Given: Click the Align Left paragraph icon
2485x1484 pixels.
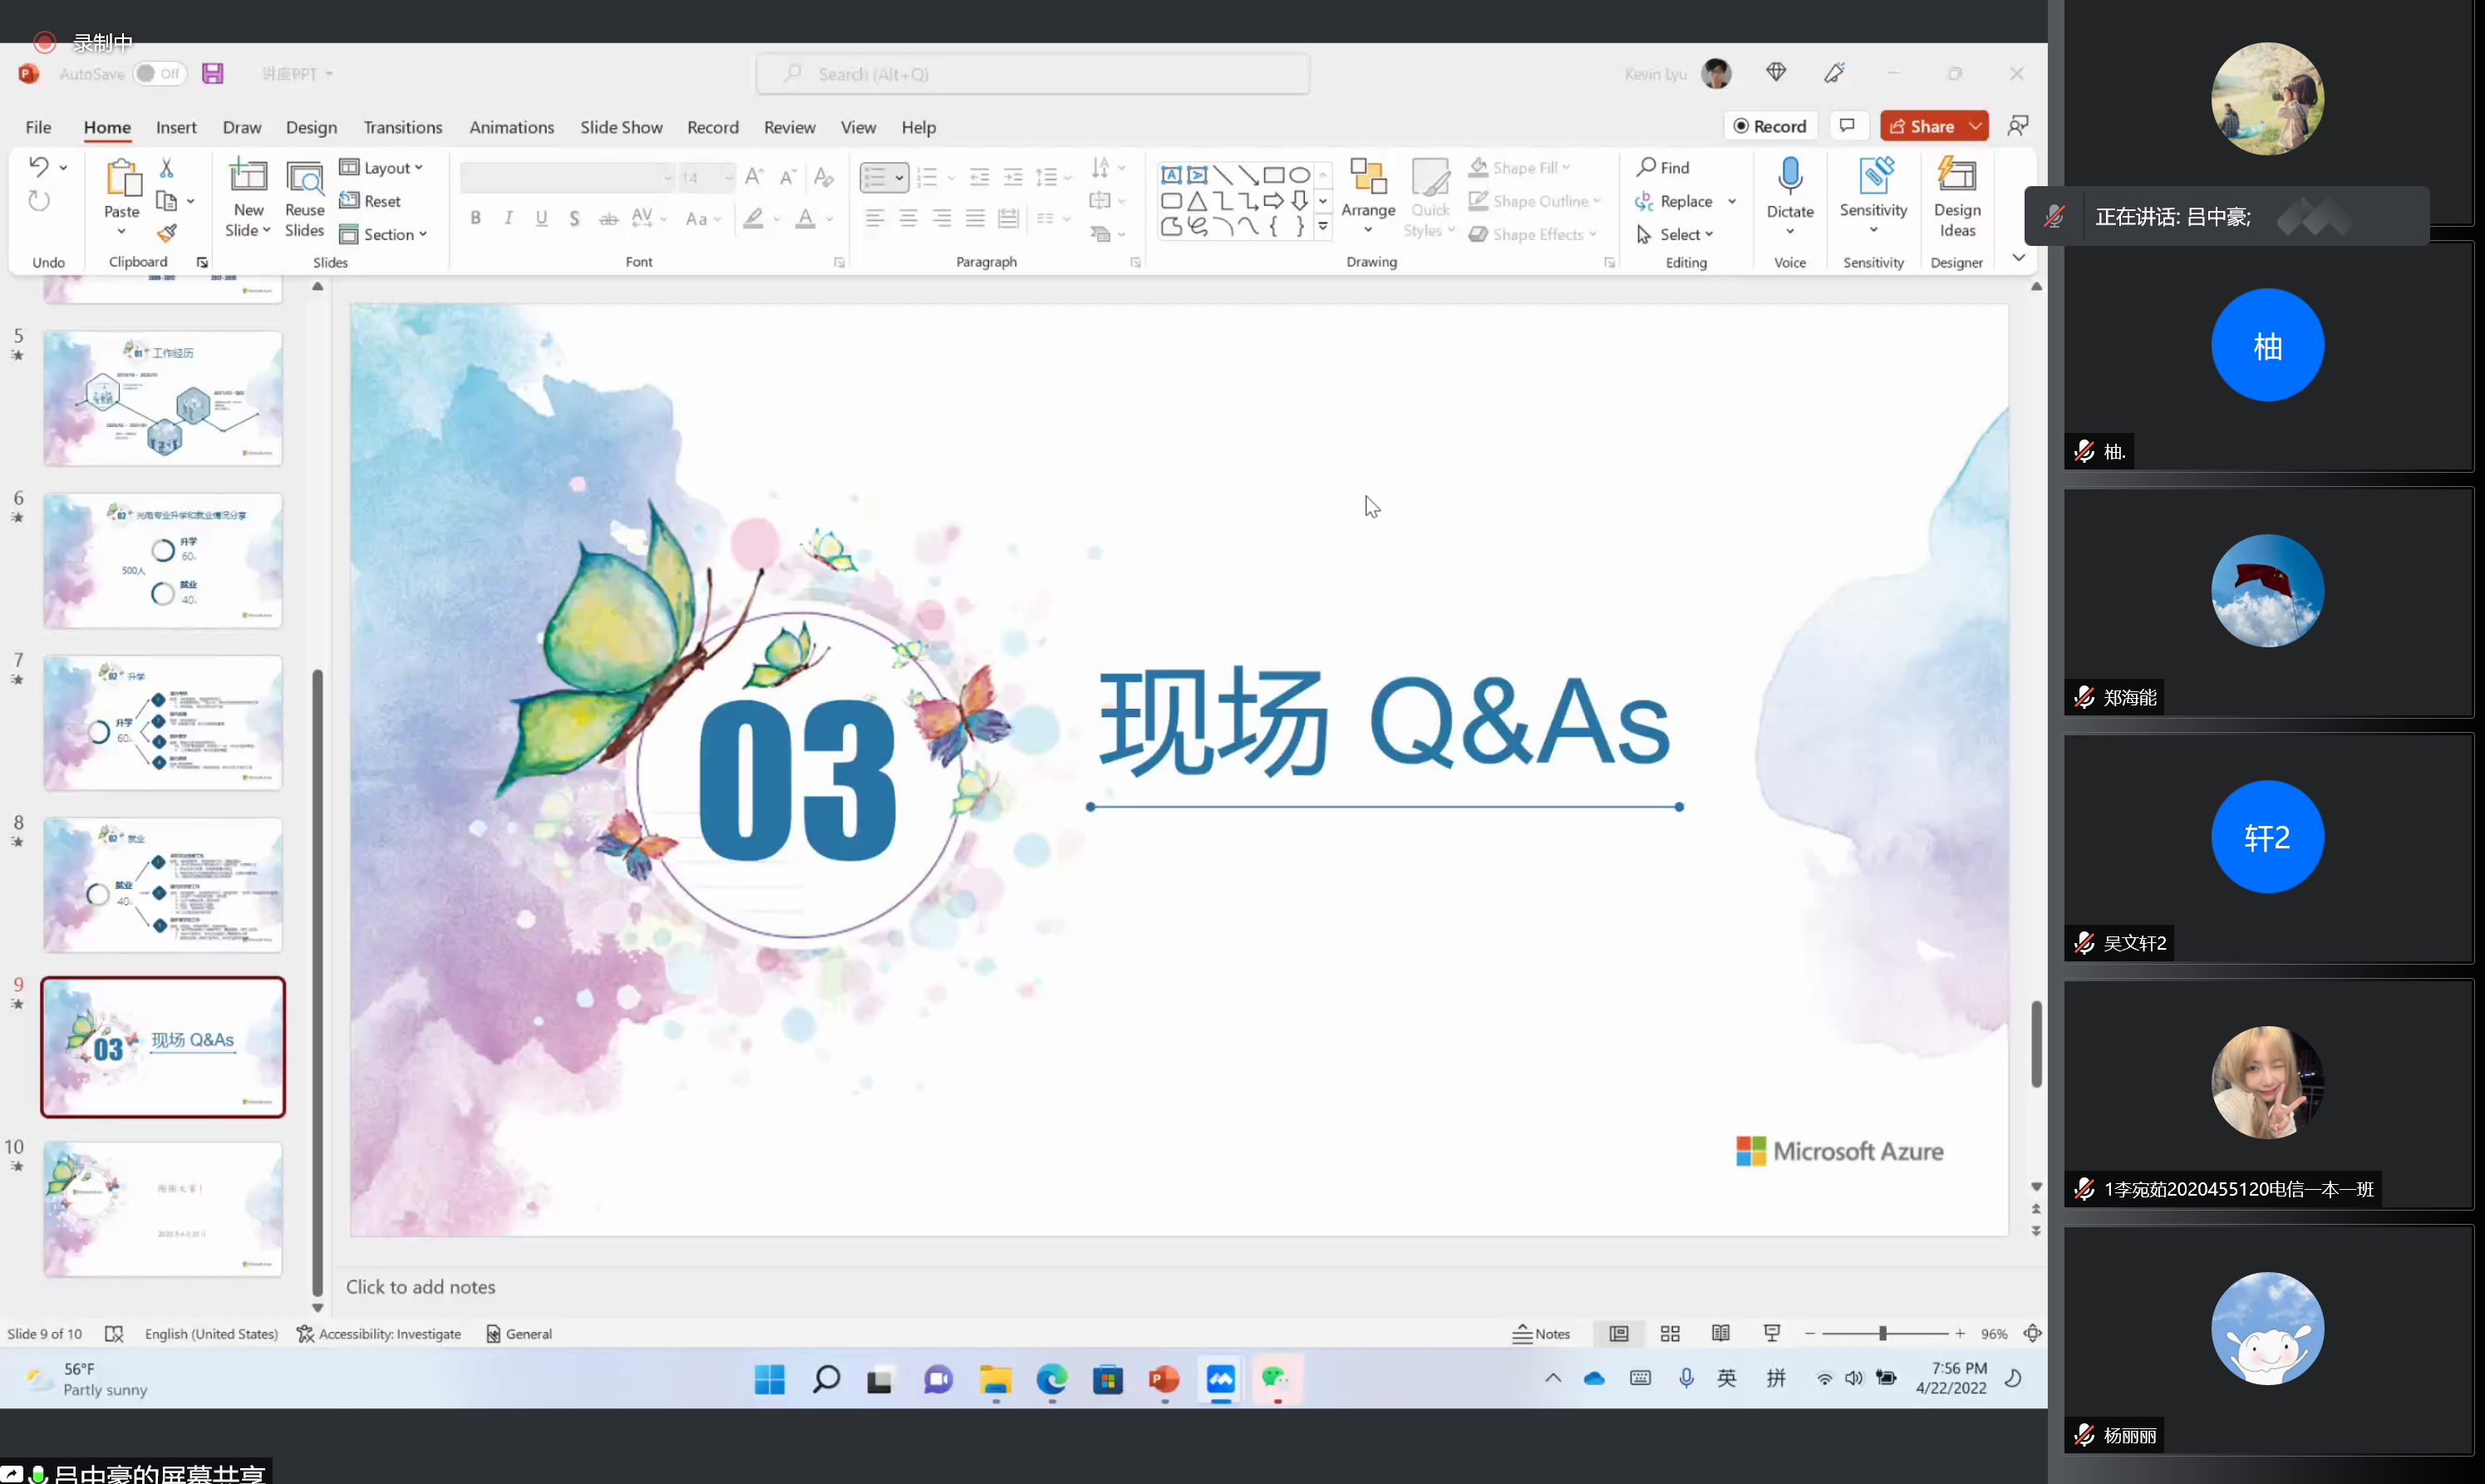Looking at the screenshot, I should (874, 218).
